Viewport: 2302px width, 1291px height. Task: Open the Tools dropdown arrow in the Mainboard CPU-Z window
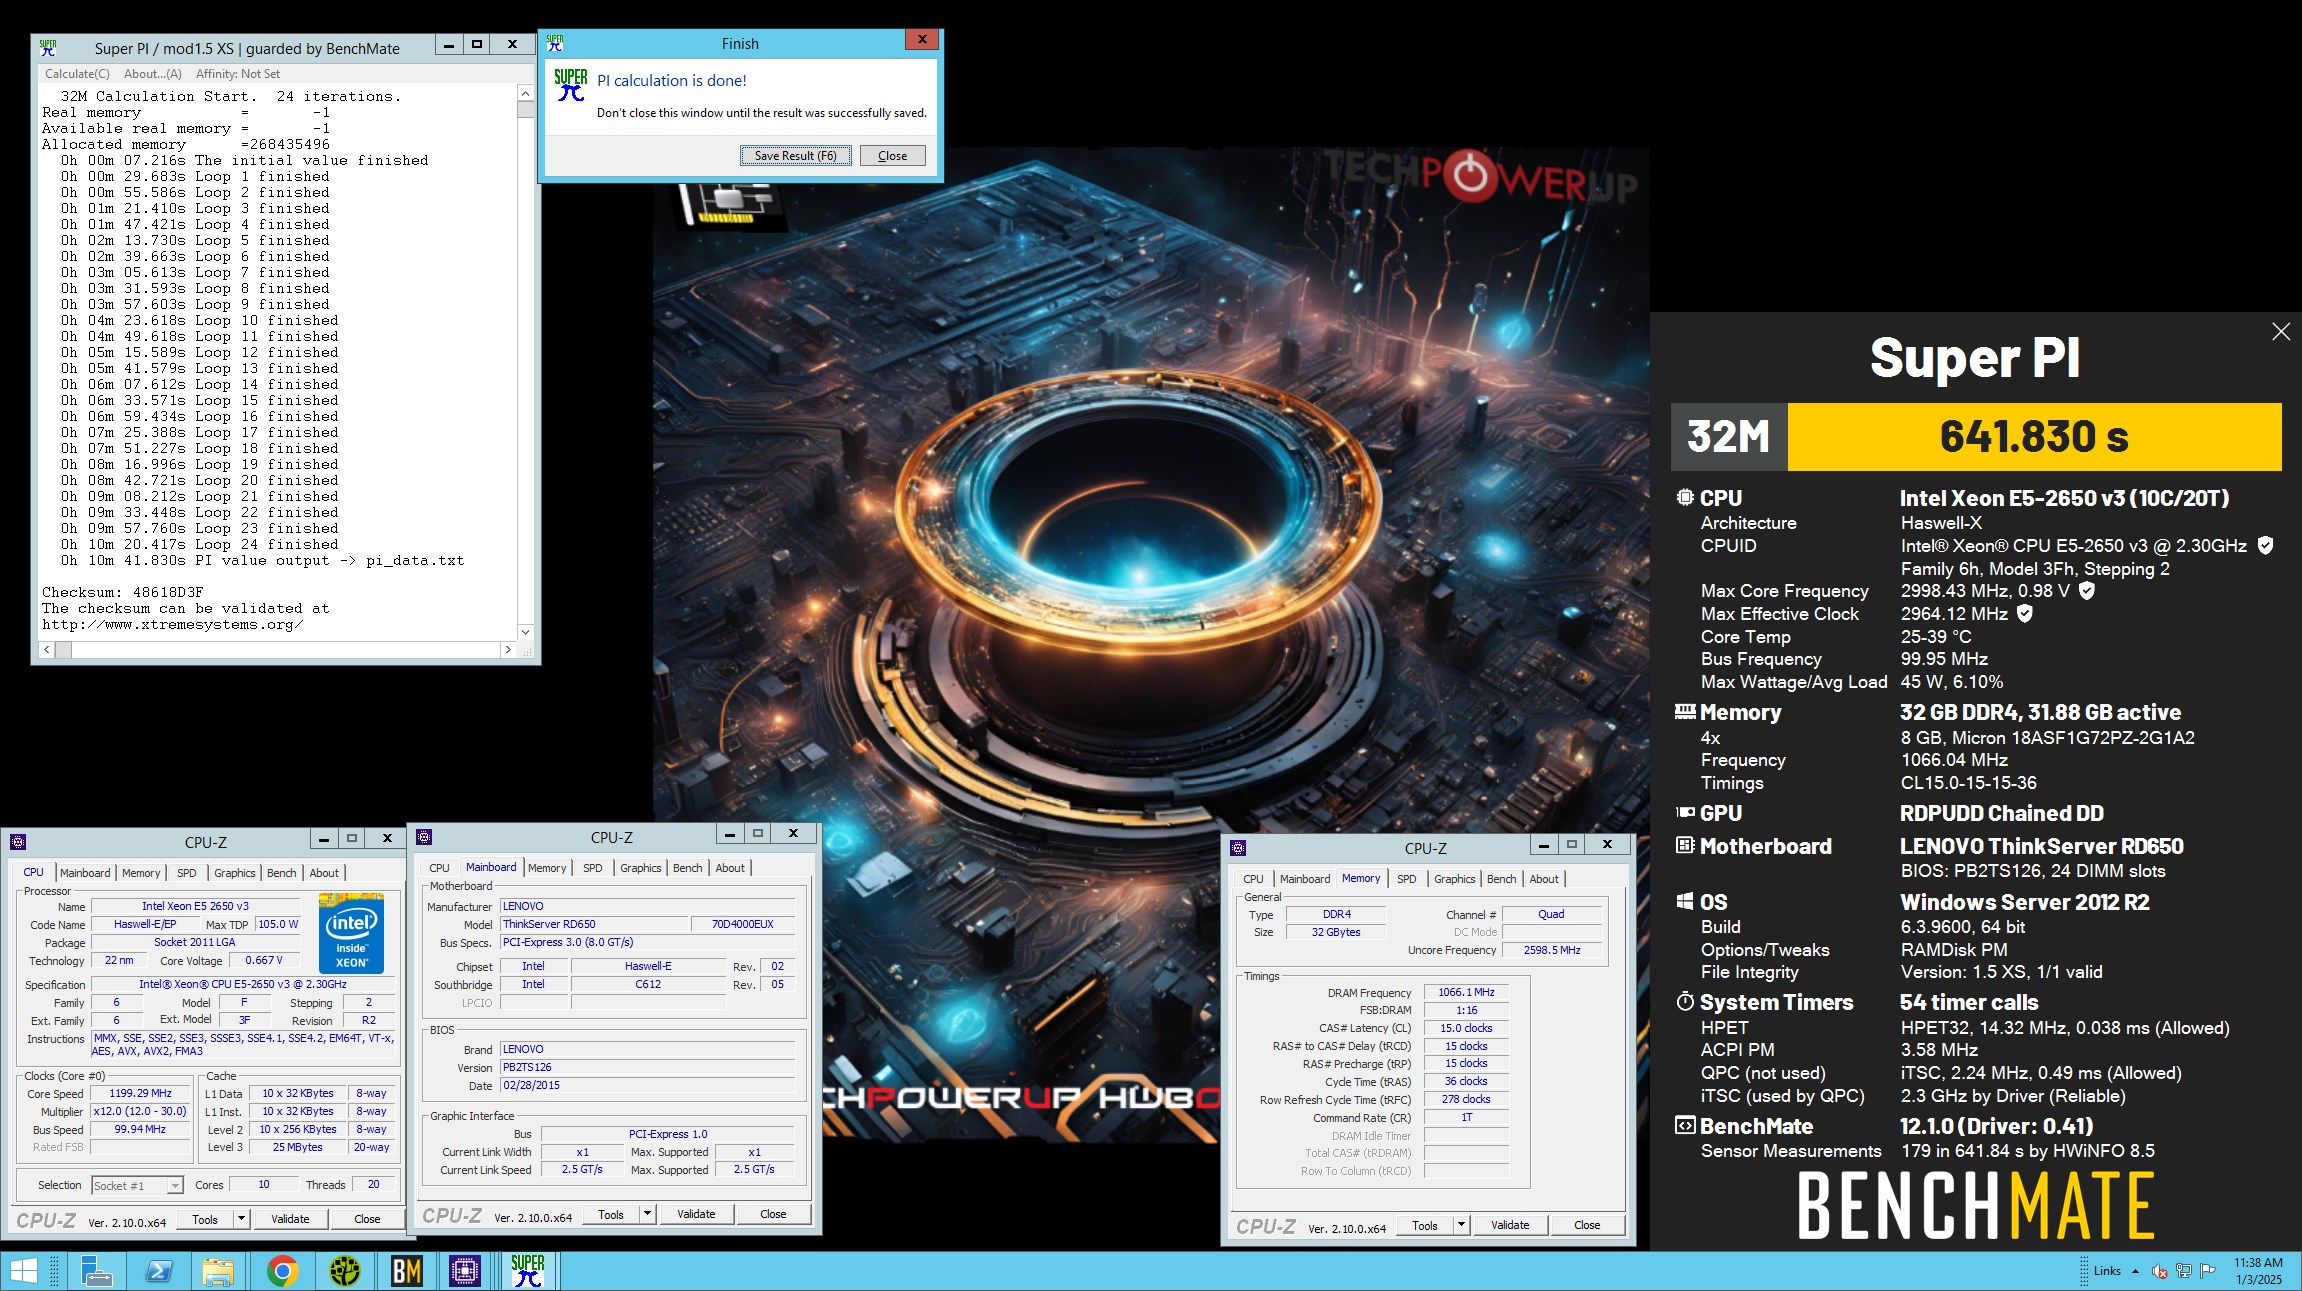[x=647, y=1214]
